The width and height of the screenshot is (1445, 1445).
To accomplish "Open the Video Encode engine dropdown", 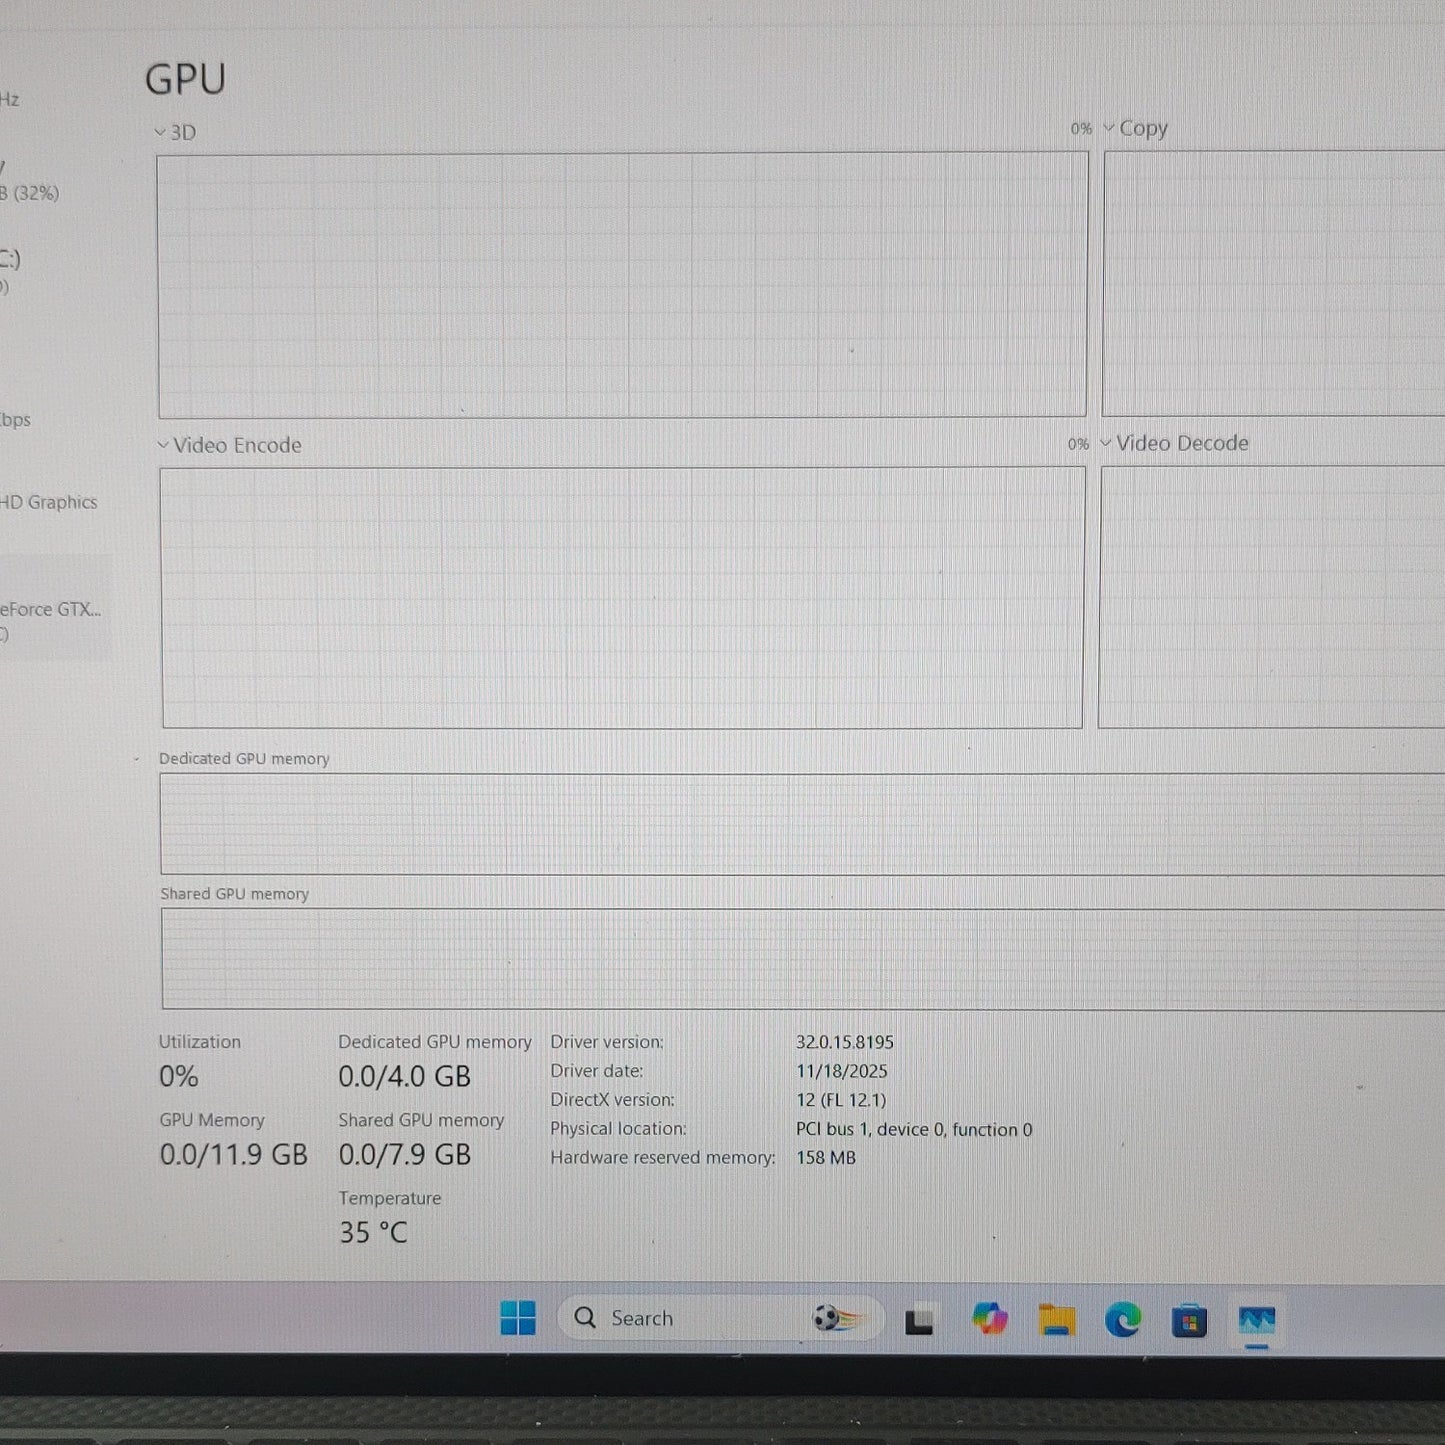I will click(229, 445).
